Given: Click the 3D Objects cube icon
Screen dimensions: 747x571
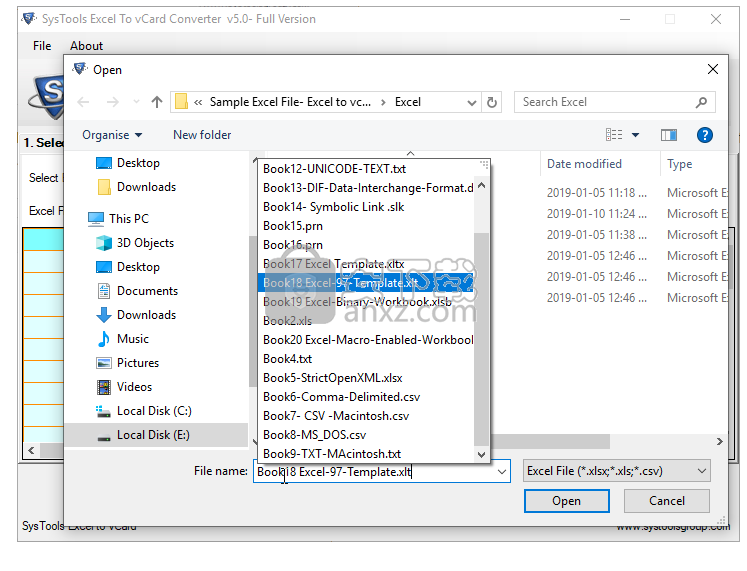Looking at the screenshot, I should tap(104, 243).
